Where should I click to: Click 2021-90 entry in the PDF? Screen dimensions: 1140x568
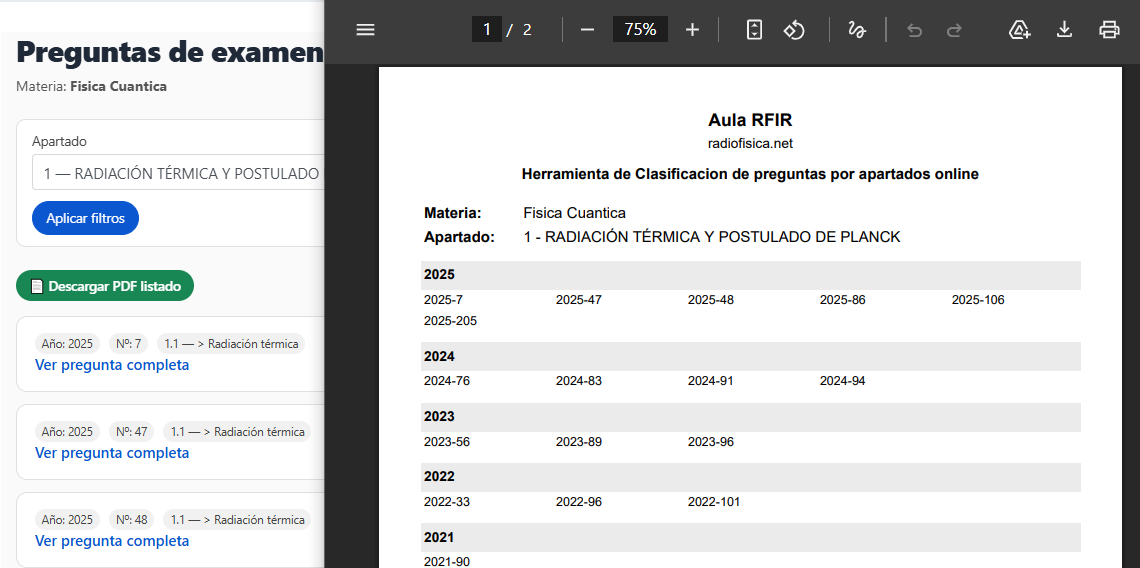[x=446, y=561]
